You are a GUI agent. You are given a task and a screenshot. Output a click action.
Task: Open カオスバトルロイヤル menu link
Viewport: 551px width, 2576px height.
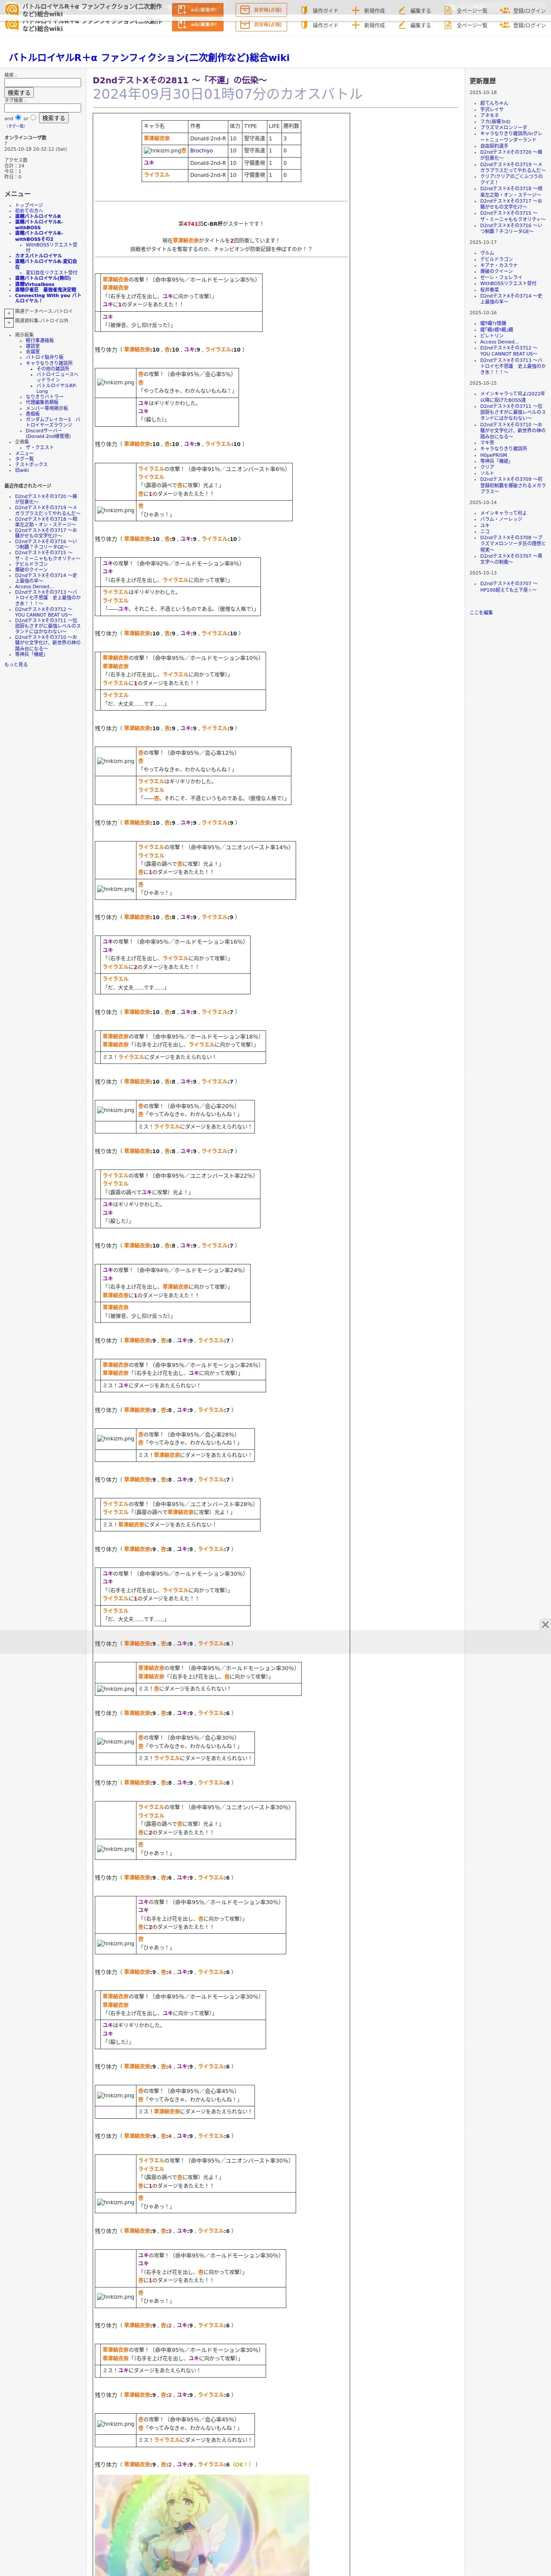(x=38, y=255)
